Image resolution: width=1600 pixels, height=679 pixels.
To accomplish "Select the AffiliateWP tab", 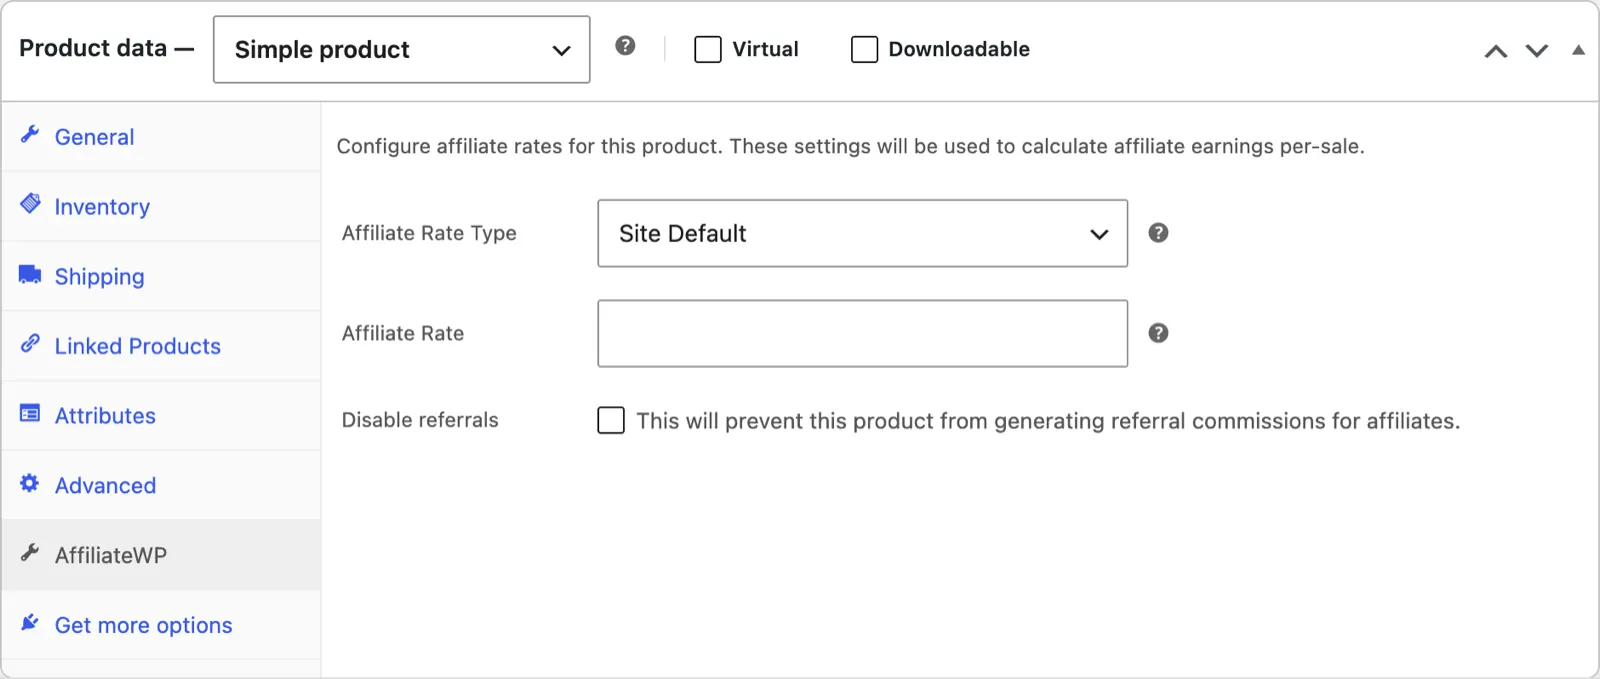I will [161, 555].
